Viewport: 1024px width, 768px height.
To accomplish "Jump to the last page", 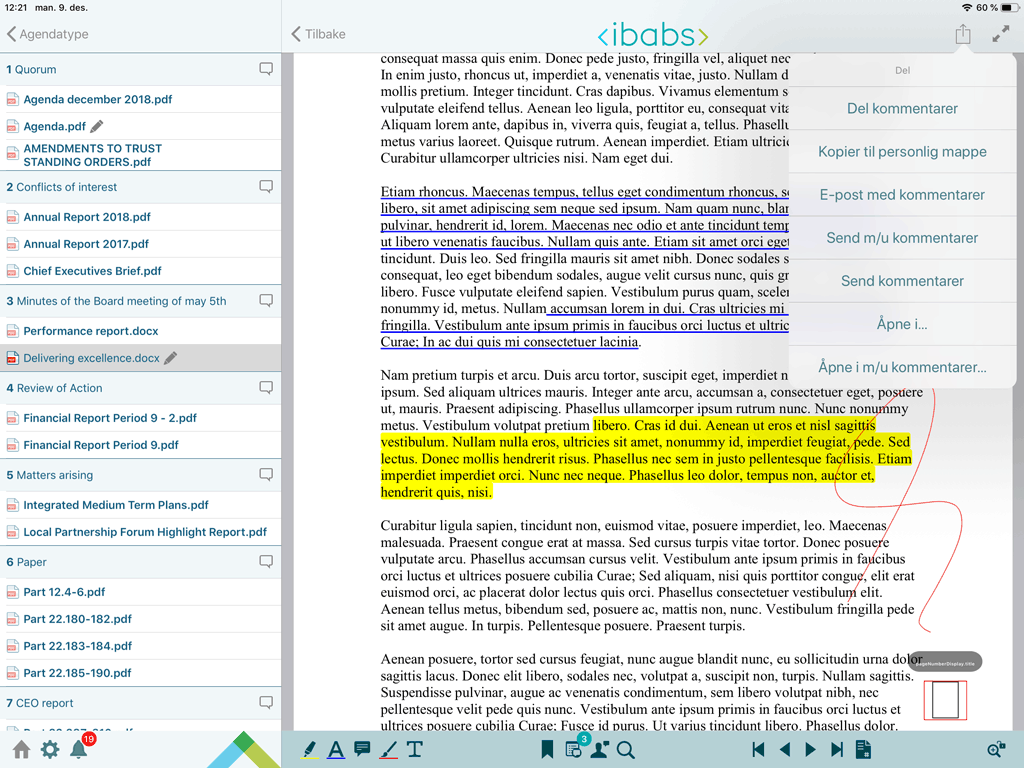I will [x=837, y=750].
